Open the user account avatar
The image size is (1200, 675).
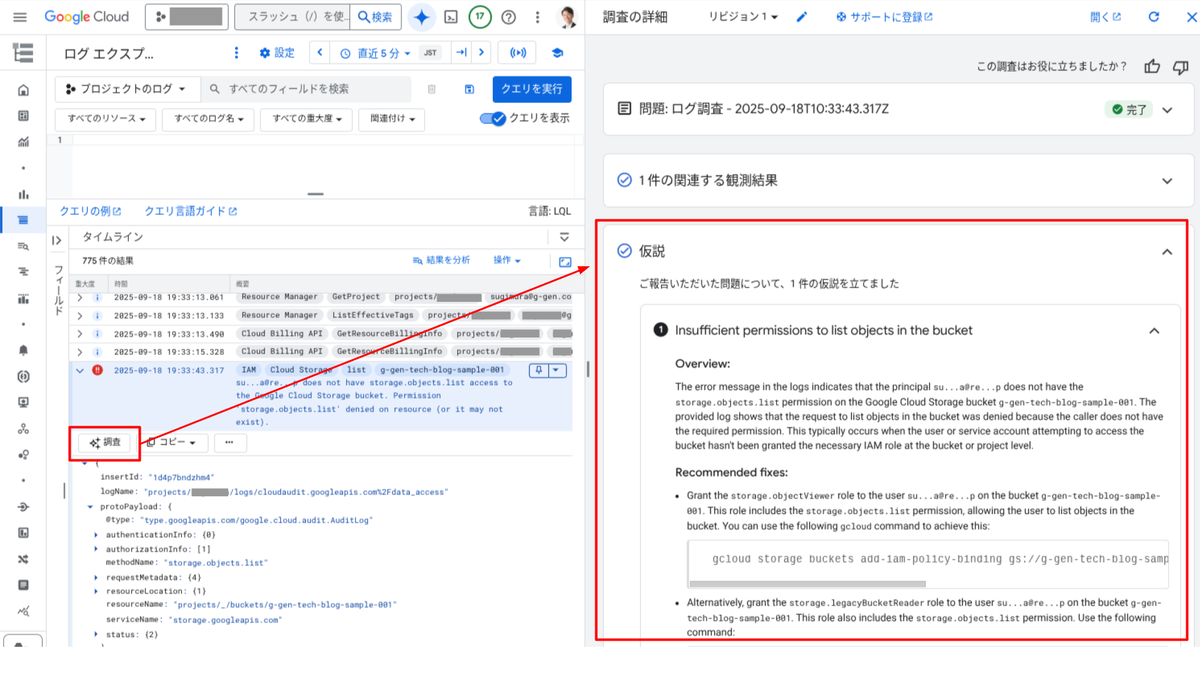[567, 17]
